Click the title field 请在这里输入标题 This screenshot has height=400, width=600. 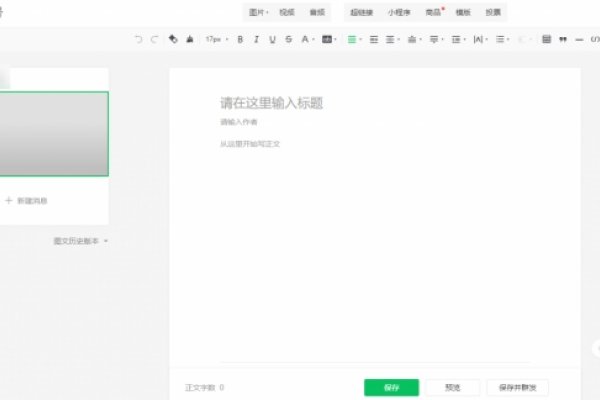pos(272,103)
